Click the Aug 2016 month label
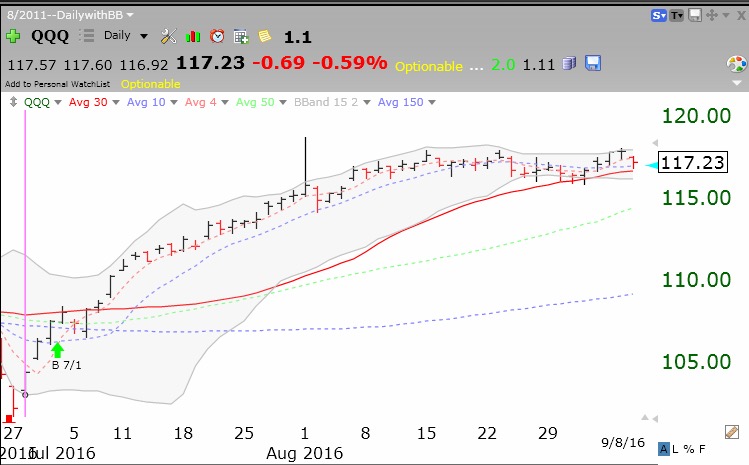This screenshot has height=465, width=749. (304, 453)
